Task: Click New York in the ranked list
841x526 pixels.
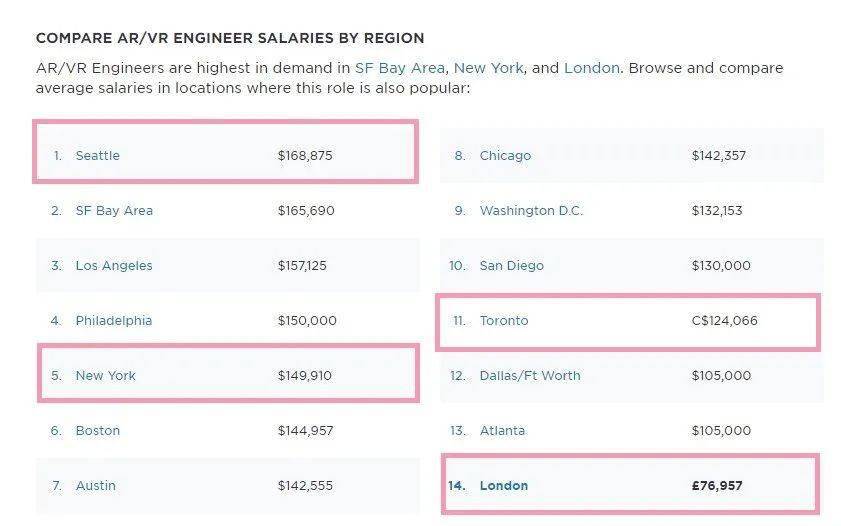Action: tap(106, 376)
